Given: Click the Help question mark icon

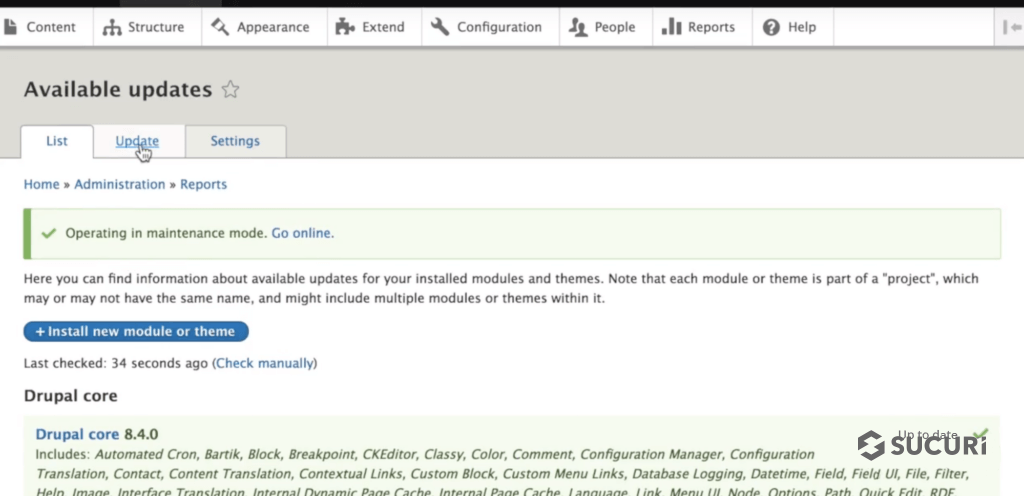Looking at the screenshot, I should point(771,27).
